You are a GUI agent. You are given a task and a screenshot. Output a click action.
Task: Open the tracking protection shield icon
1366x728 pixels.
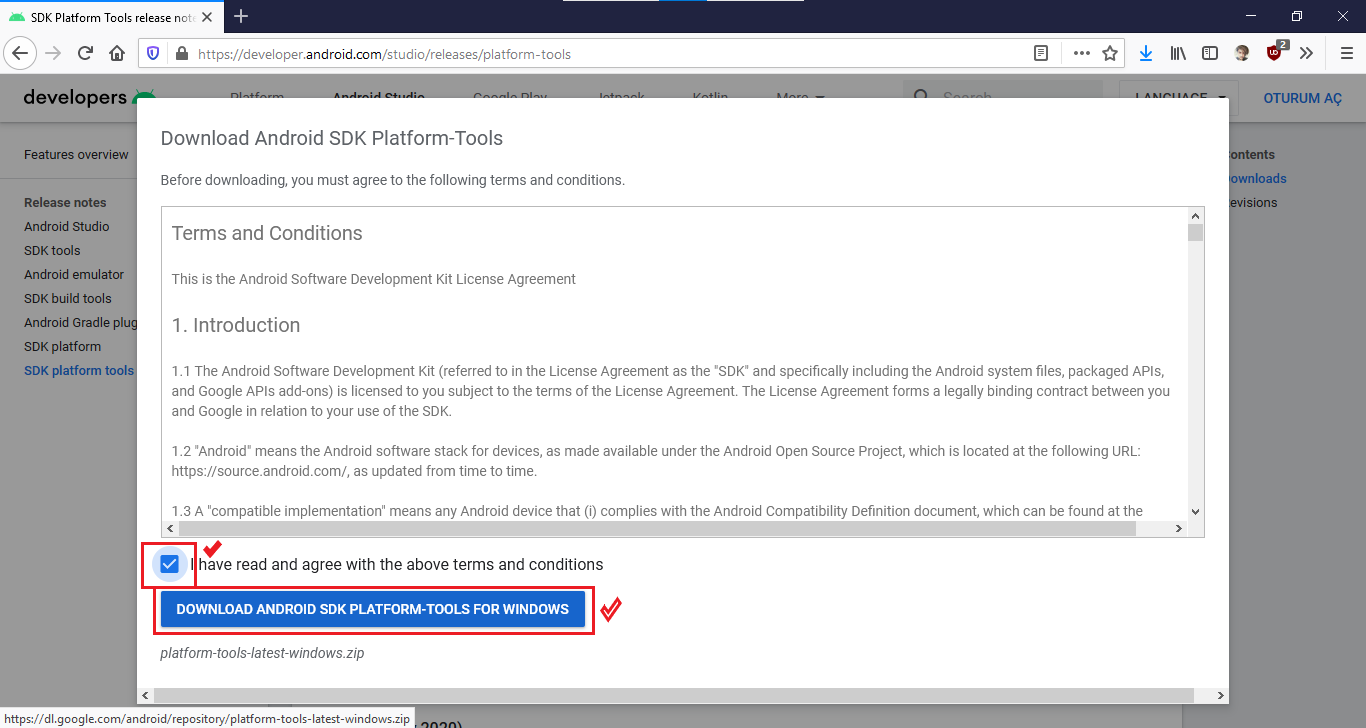pyautogui.click(x=153, y=54)
